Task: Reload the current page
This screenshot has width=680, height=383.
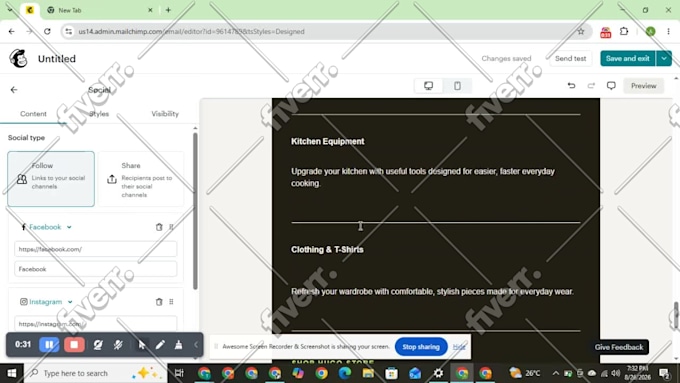Action: [x=47, y=32]
